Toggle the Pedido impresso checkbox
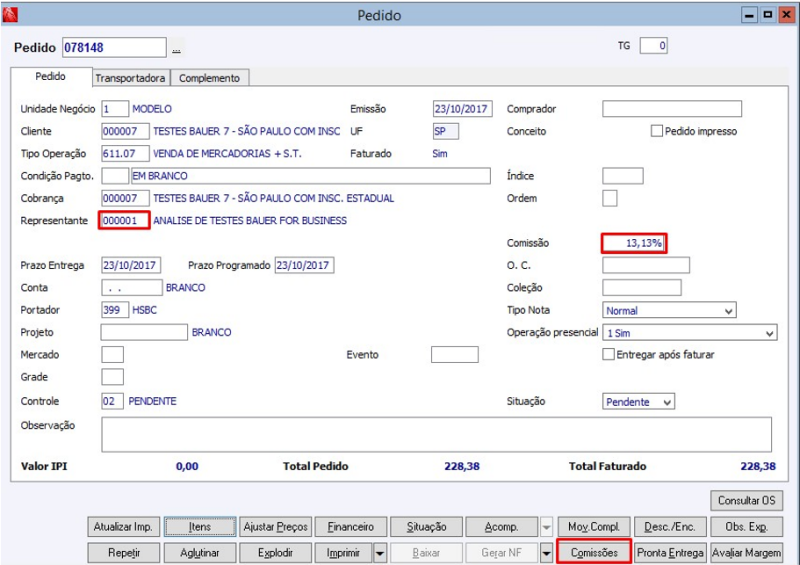This screenshot has height=565, width=800. click(x=657, y=131)
